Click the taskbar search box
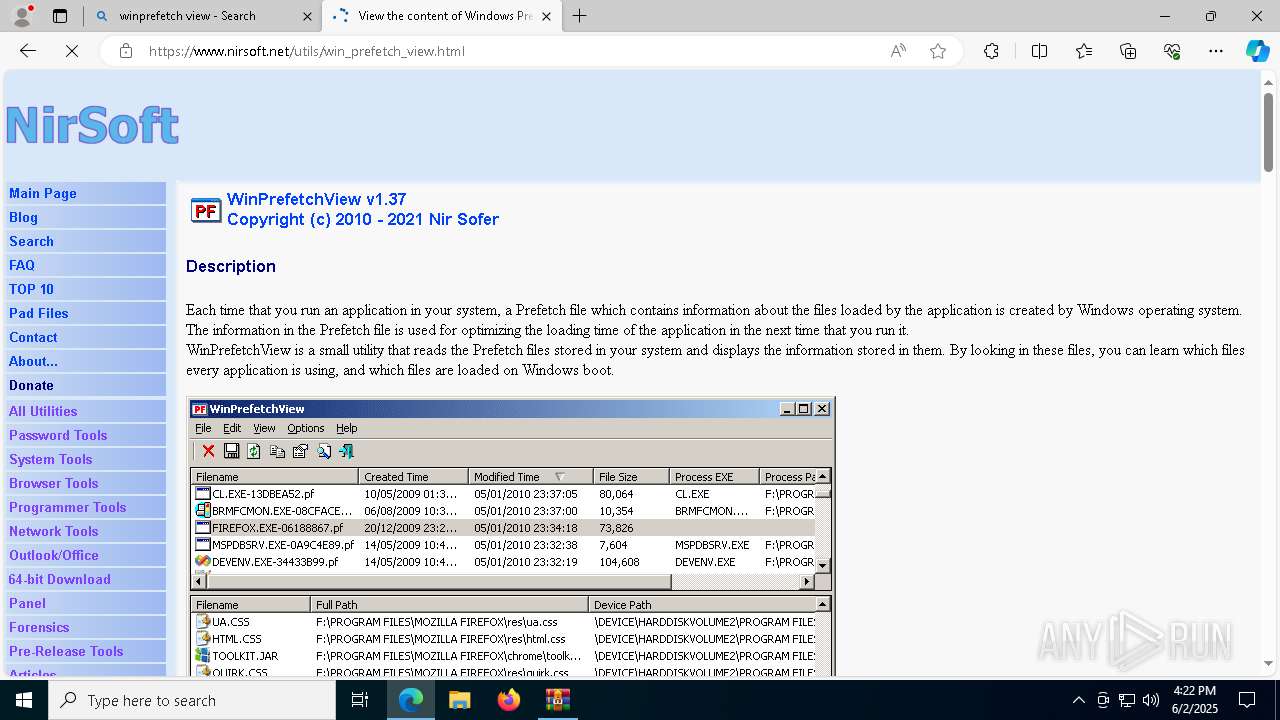1280x720 pixels. (192, 700)
